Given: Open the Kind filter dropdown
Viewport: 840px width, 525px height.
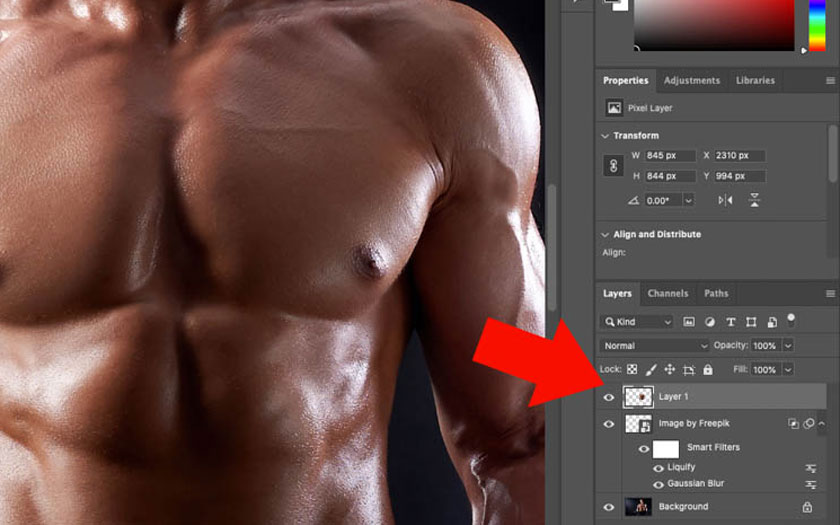Looking at the screenshot, I should coord(637,321).
